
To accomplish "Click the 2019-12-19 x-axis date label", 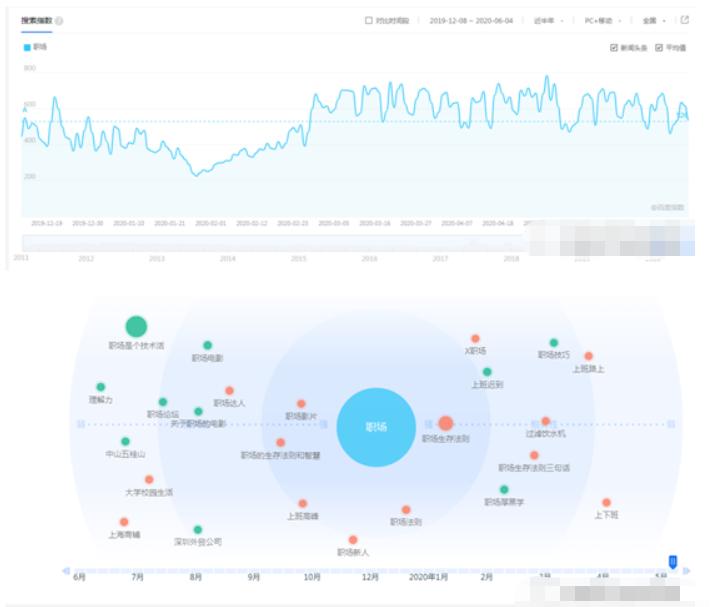I will pos(46,223).
